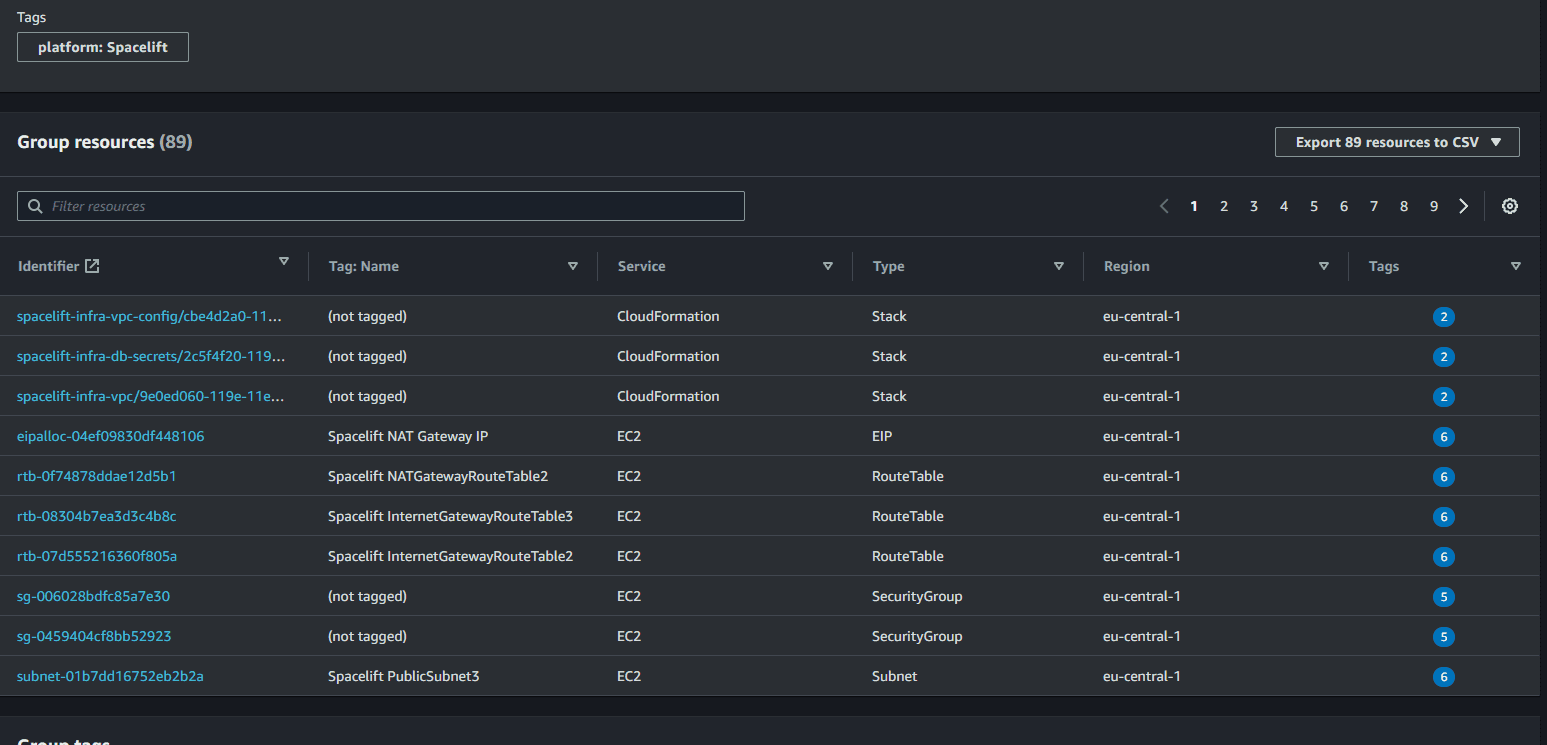The image size is (1547, 745).
Task: Open rtb-07d555216360f805a route table link
Action: (97, 556)
